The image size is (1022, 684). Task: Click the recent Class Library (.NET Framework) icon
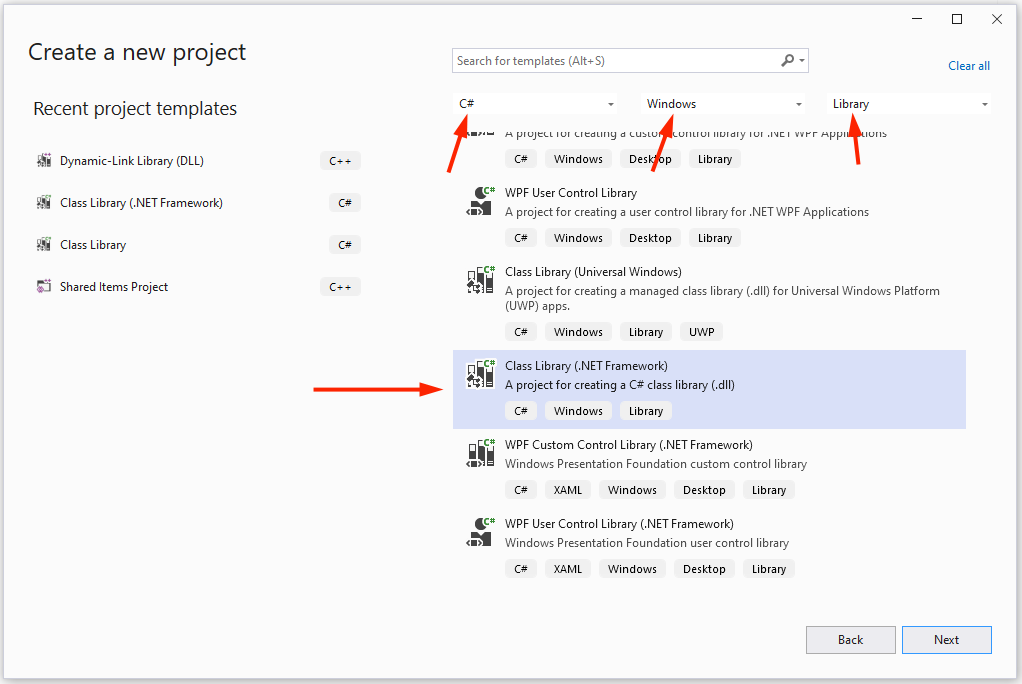pyautogui.click(x=44, y=203)
